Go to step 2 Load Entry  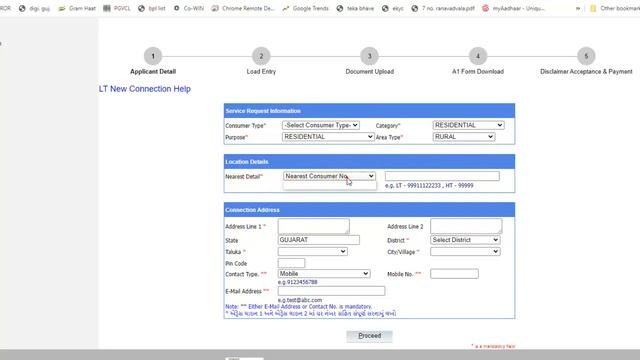click(x=261, y=56)
